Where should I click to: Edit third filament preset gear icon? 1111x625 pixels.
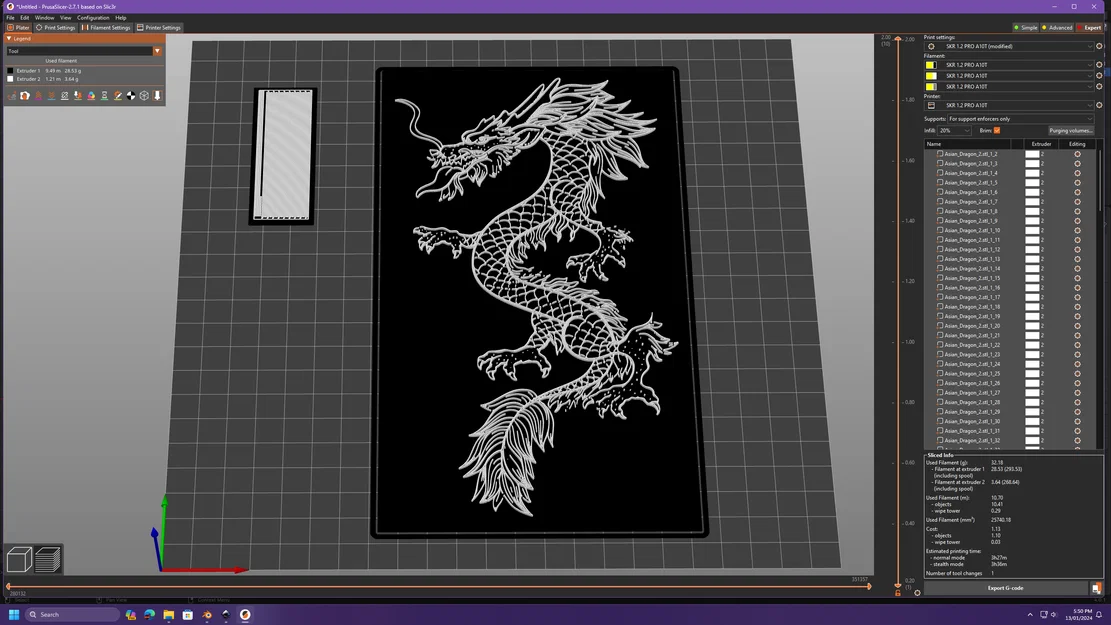click(x=1099, y=86)
